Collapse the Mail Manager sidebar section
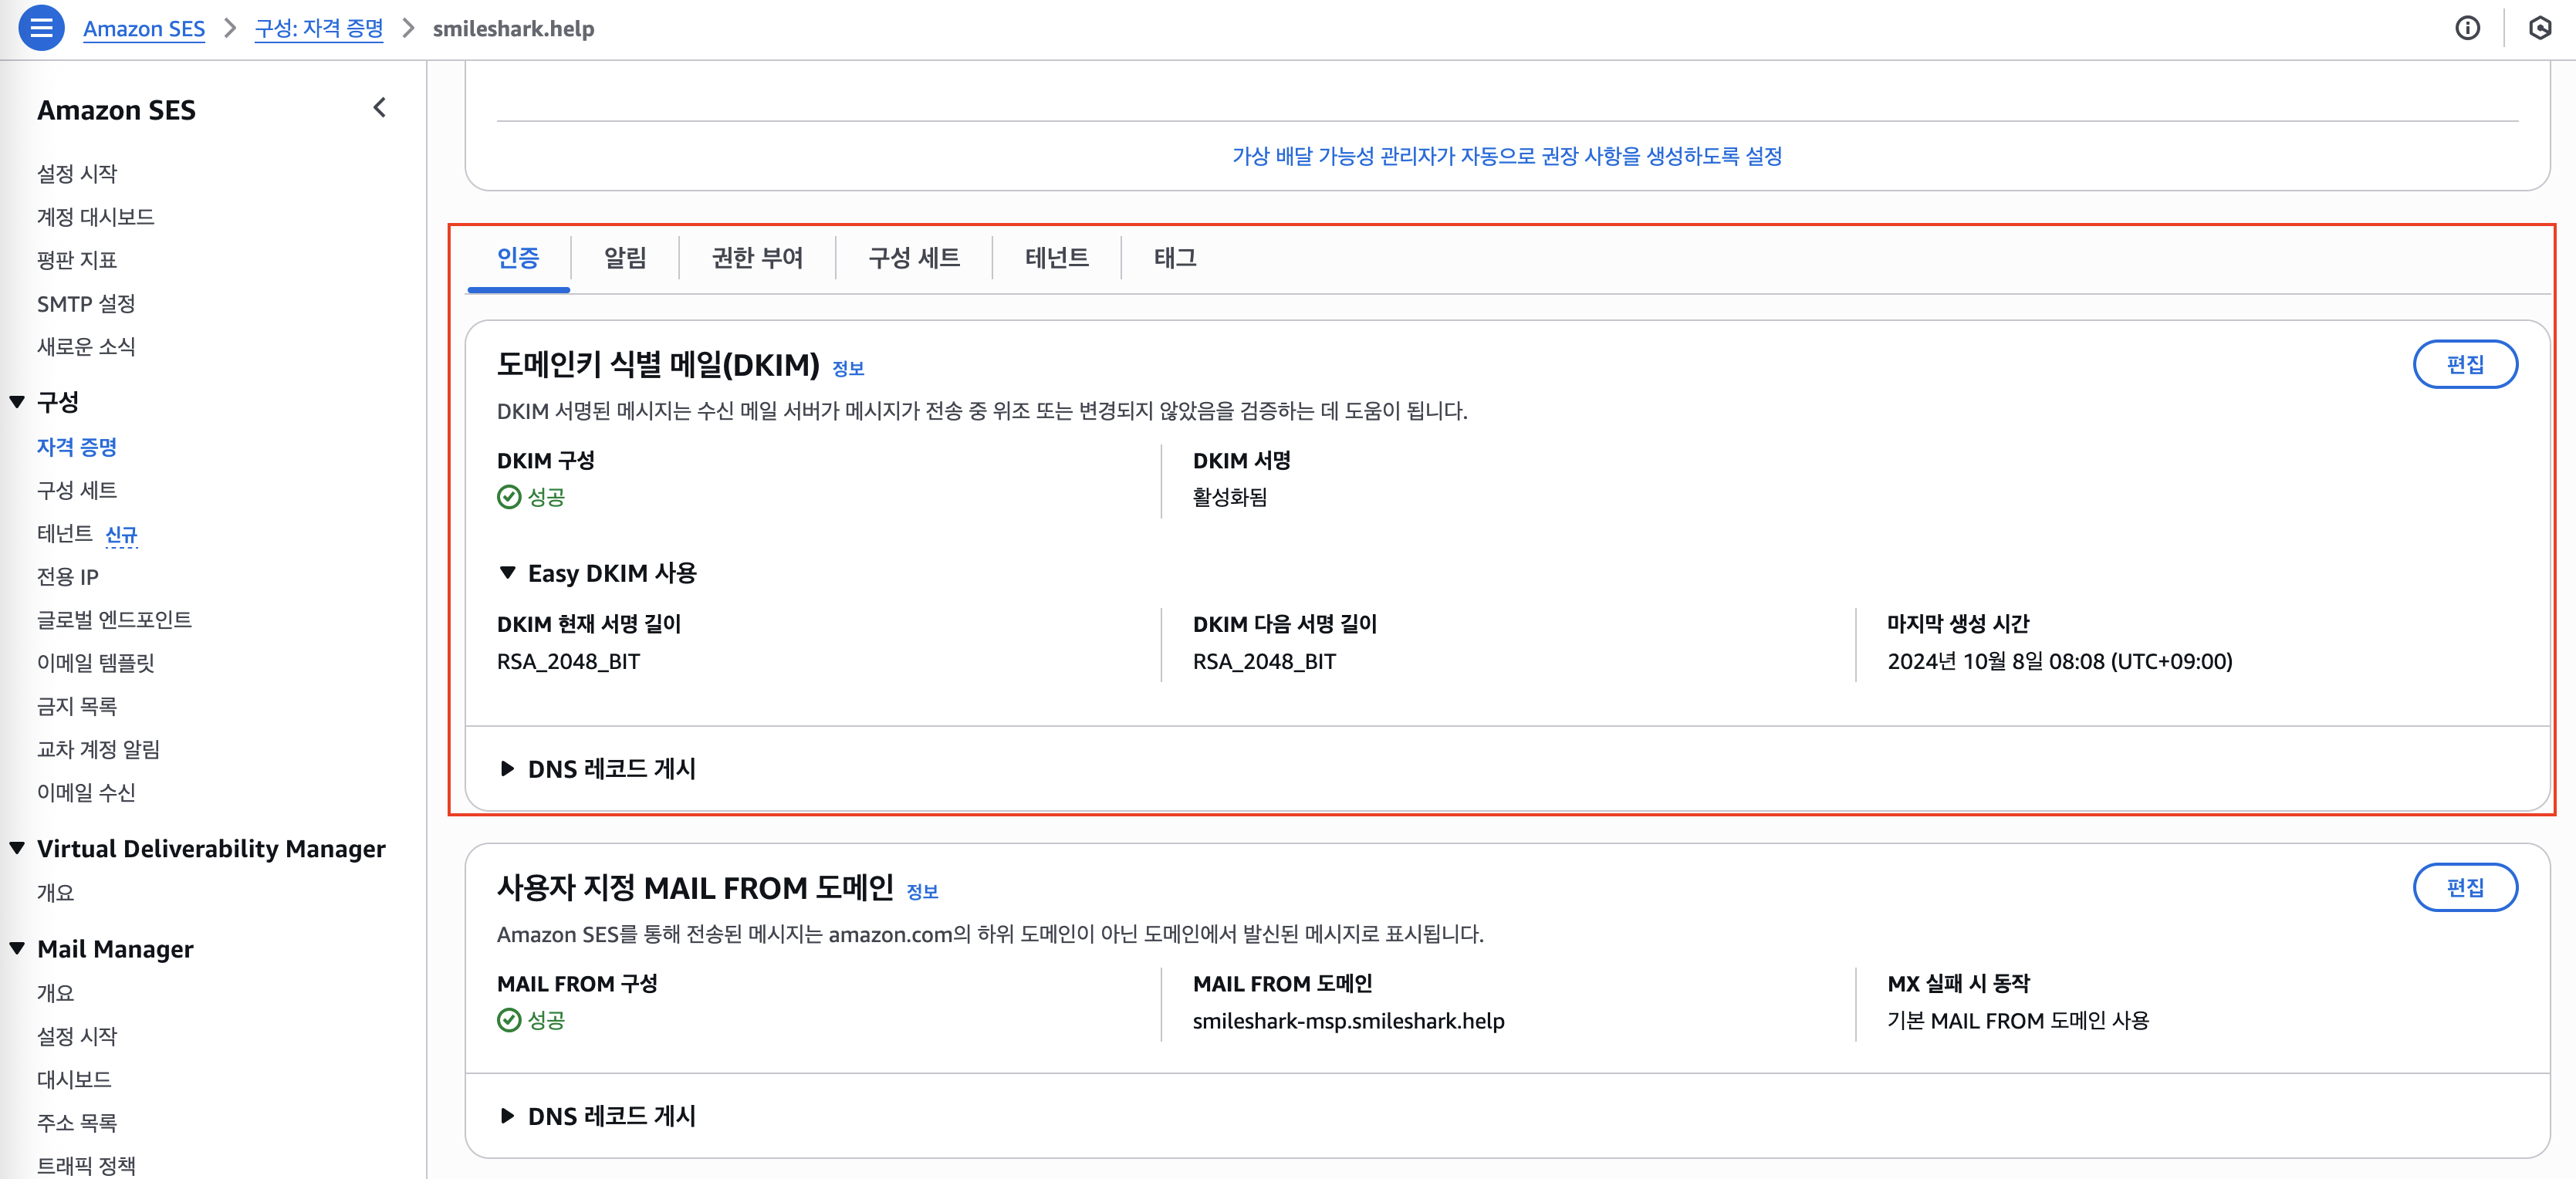The width and height of the screenshot is (2576, 1179). tap(18, 948)
